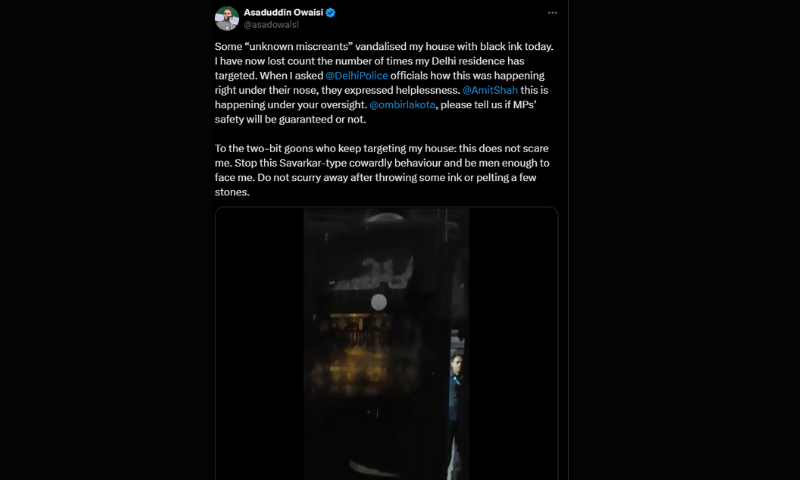The image size is (800, 480).
Task: Click the word "stones." ending the tweet
Action: pos(232,192)
